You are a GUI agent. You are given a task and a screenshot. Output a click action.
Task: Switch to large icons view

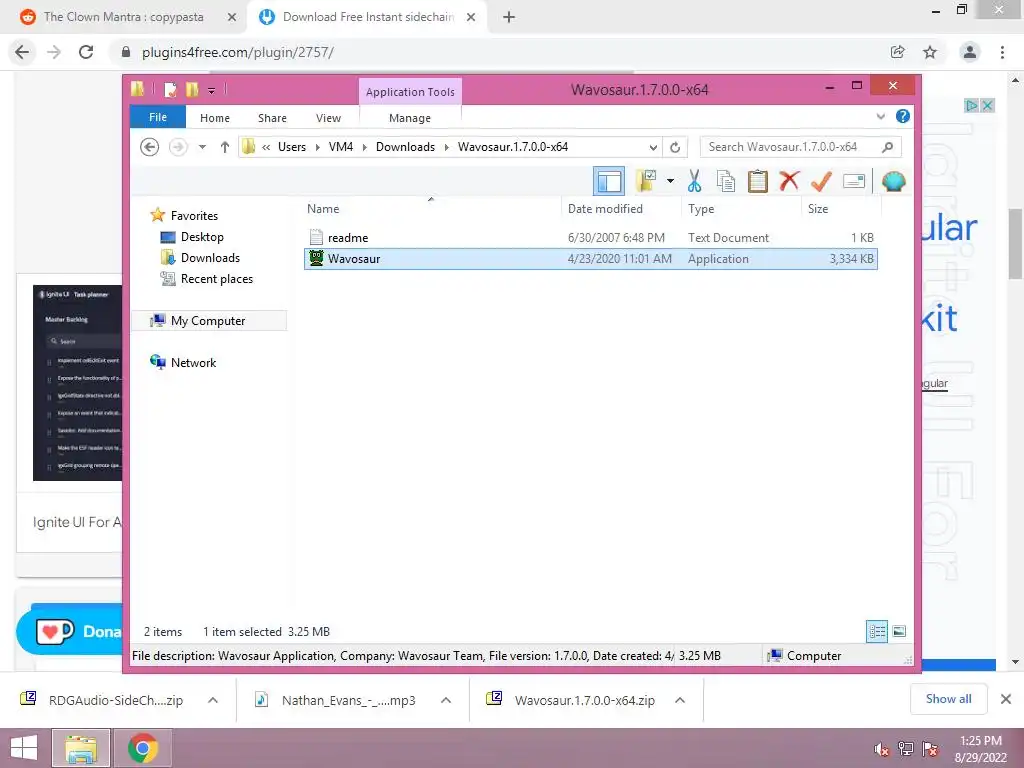[x=899, y=632]
